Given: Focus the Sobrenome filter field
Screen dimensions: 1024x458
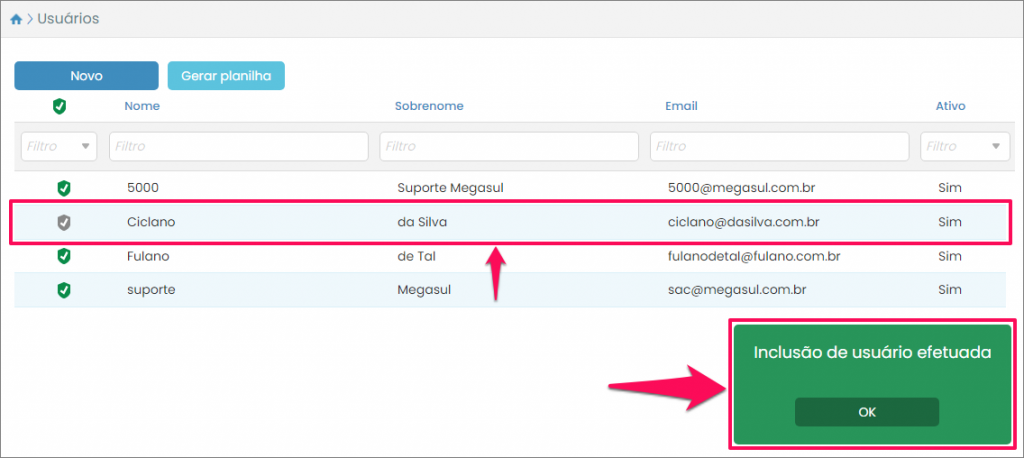Looking at the screenshot, I should 509,146.
